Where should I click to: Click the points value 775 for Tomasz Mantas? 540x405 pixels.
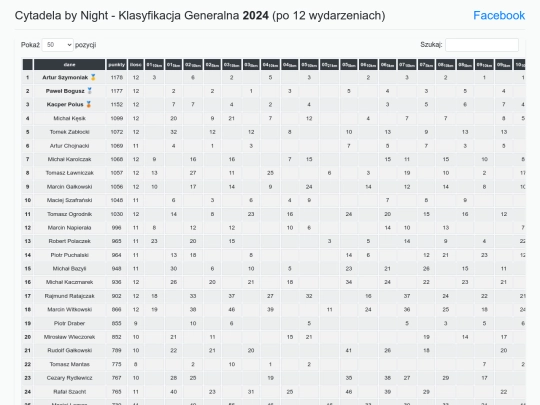(116, 364)
